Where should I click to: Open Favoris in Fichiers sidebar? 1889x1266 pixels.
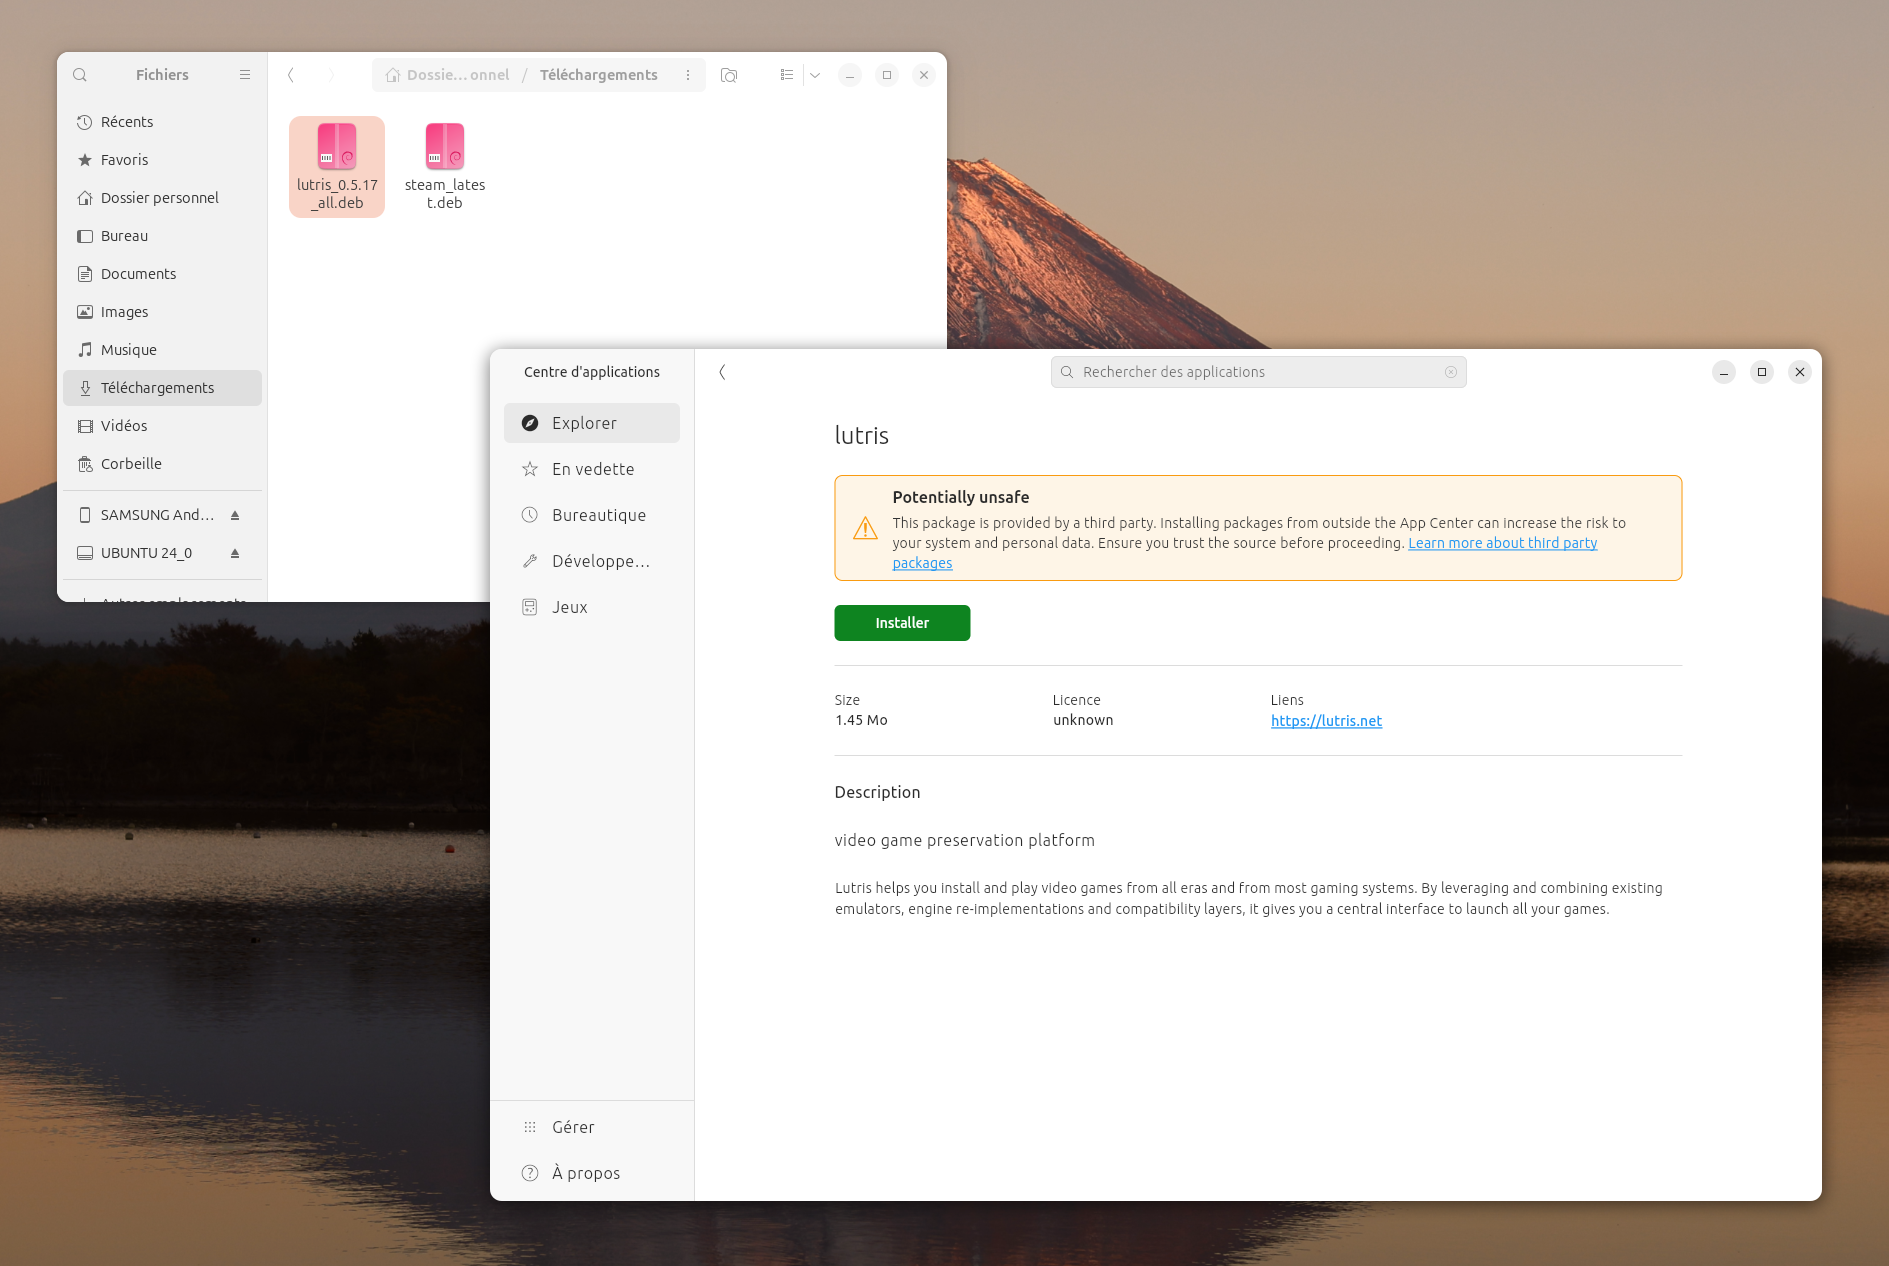tap(162, 160)
